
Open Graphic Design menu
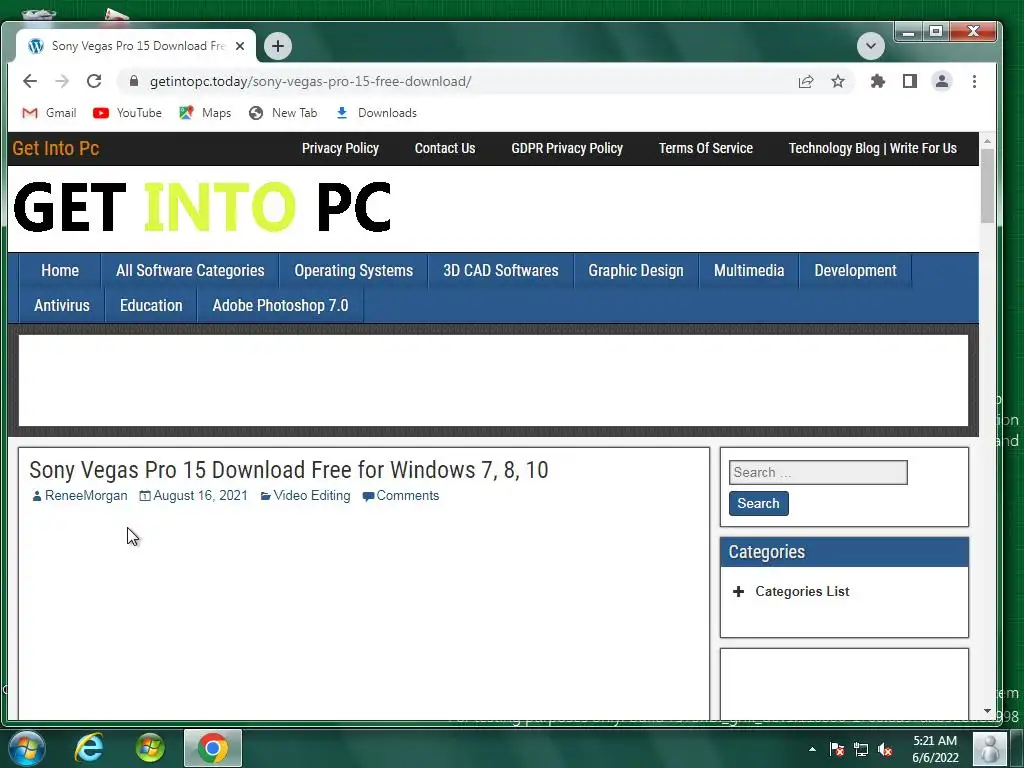[636, 270]
